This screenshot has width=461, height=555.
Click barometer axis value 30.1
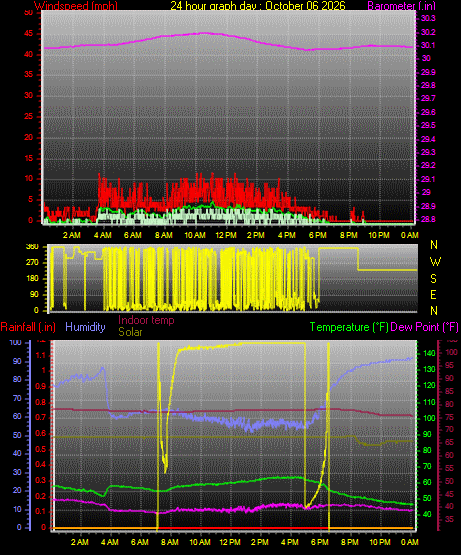click(x=428, y=45)
